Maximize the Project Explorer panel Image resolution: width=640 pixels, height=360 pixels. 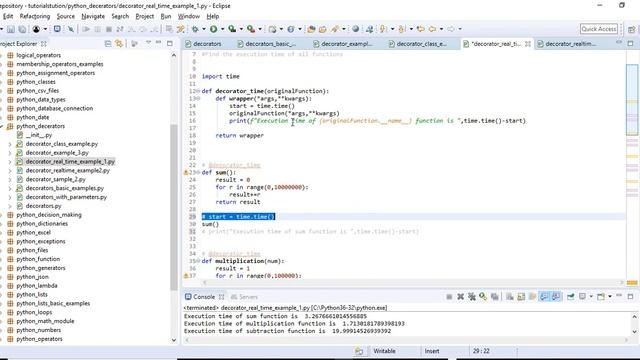pos(170,43)
